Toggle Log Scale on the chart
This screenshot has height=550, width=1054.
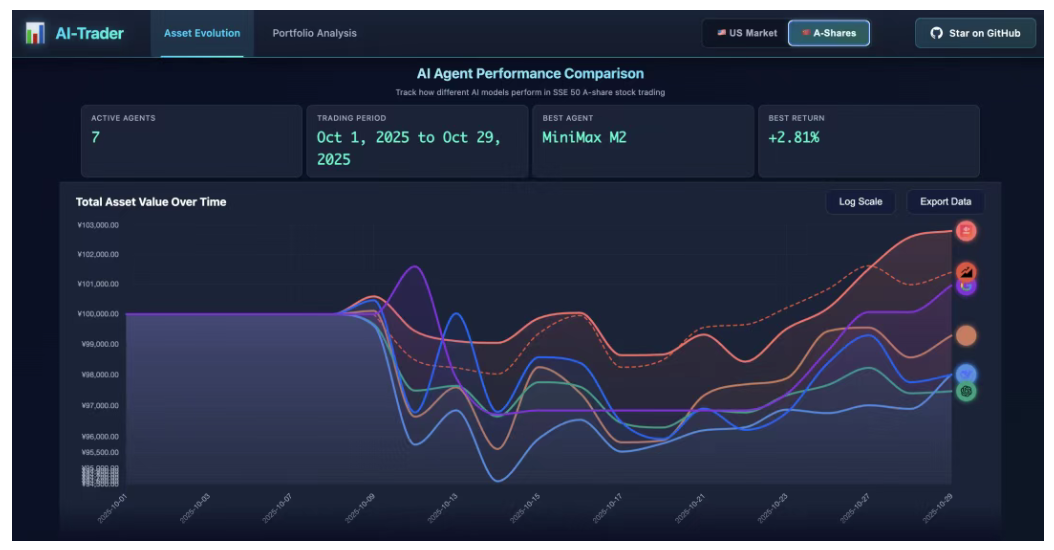pos(860,202)
